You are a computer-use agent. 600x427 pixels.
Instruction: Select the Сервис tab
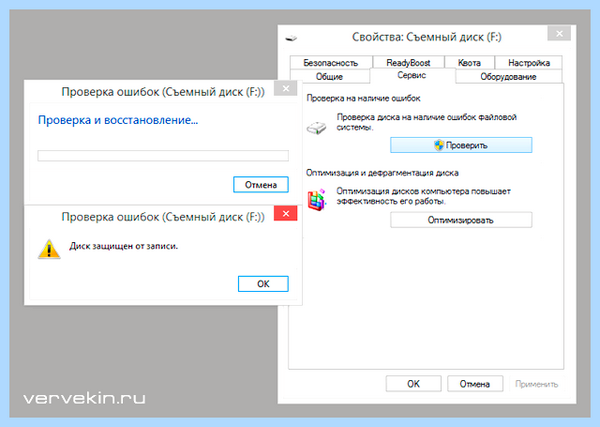[x=412, y=75]
